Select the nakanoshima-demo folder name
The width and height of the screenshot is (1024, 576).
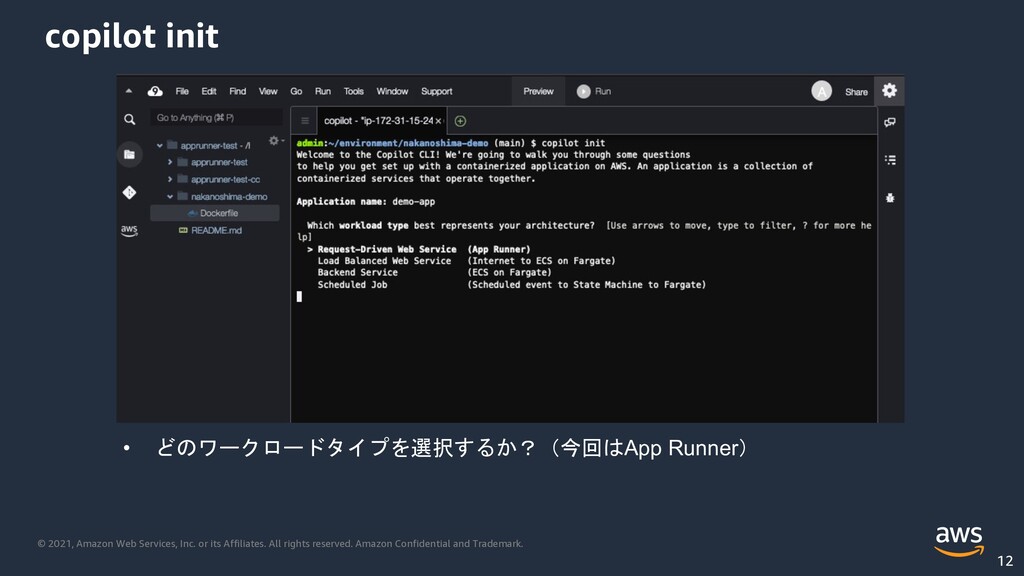(229, 197)
